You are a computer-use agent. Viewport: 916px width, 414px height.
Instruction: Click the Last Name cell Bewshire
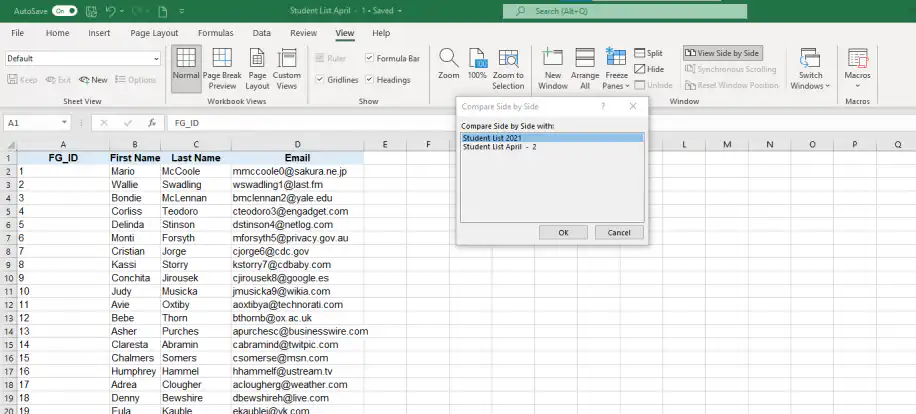196,398
